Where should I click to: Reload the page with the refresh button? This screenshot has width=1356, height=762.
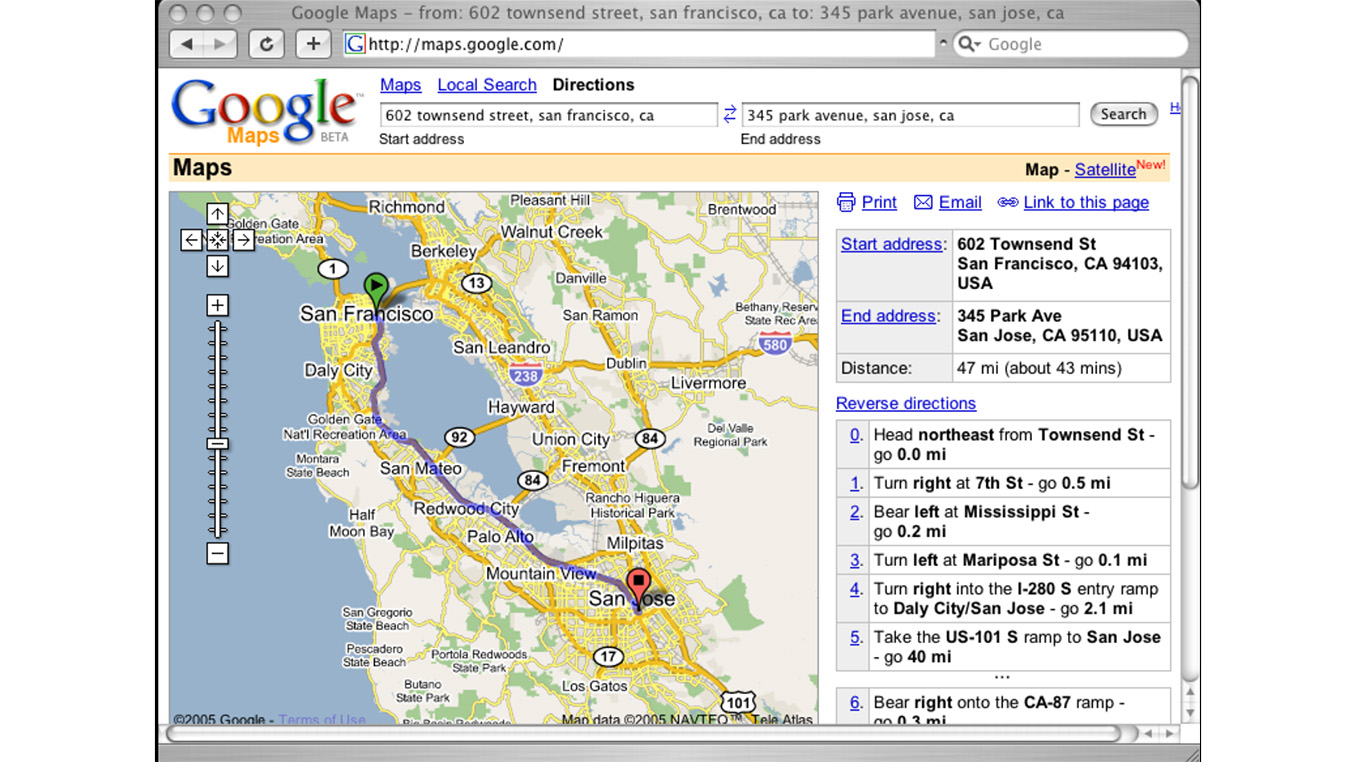tap(266, 44)
